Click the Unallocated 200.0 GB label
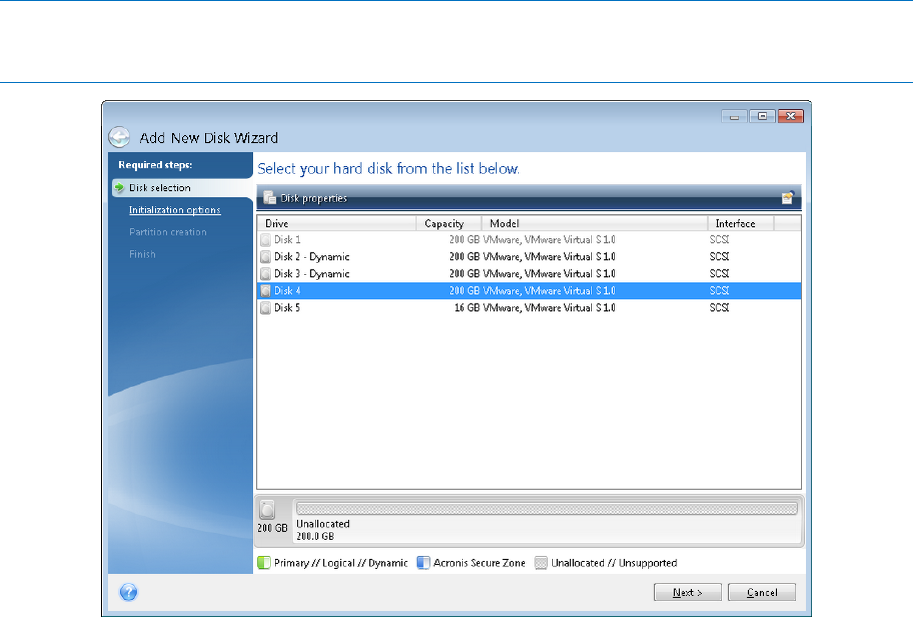The height and width of the screenshot is (617, 913). [x=323, y=530]
